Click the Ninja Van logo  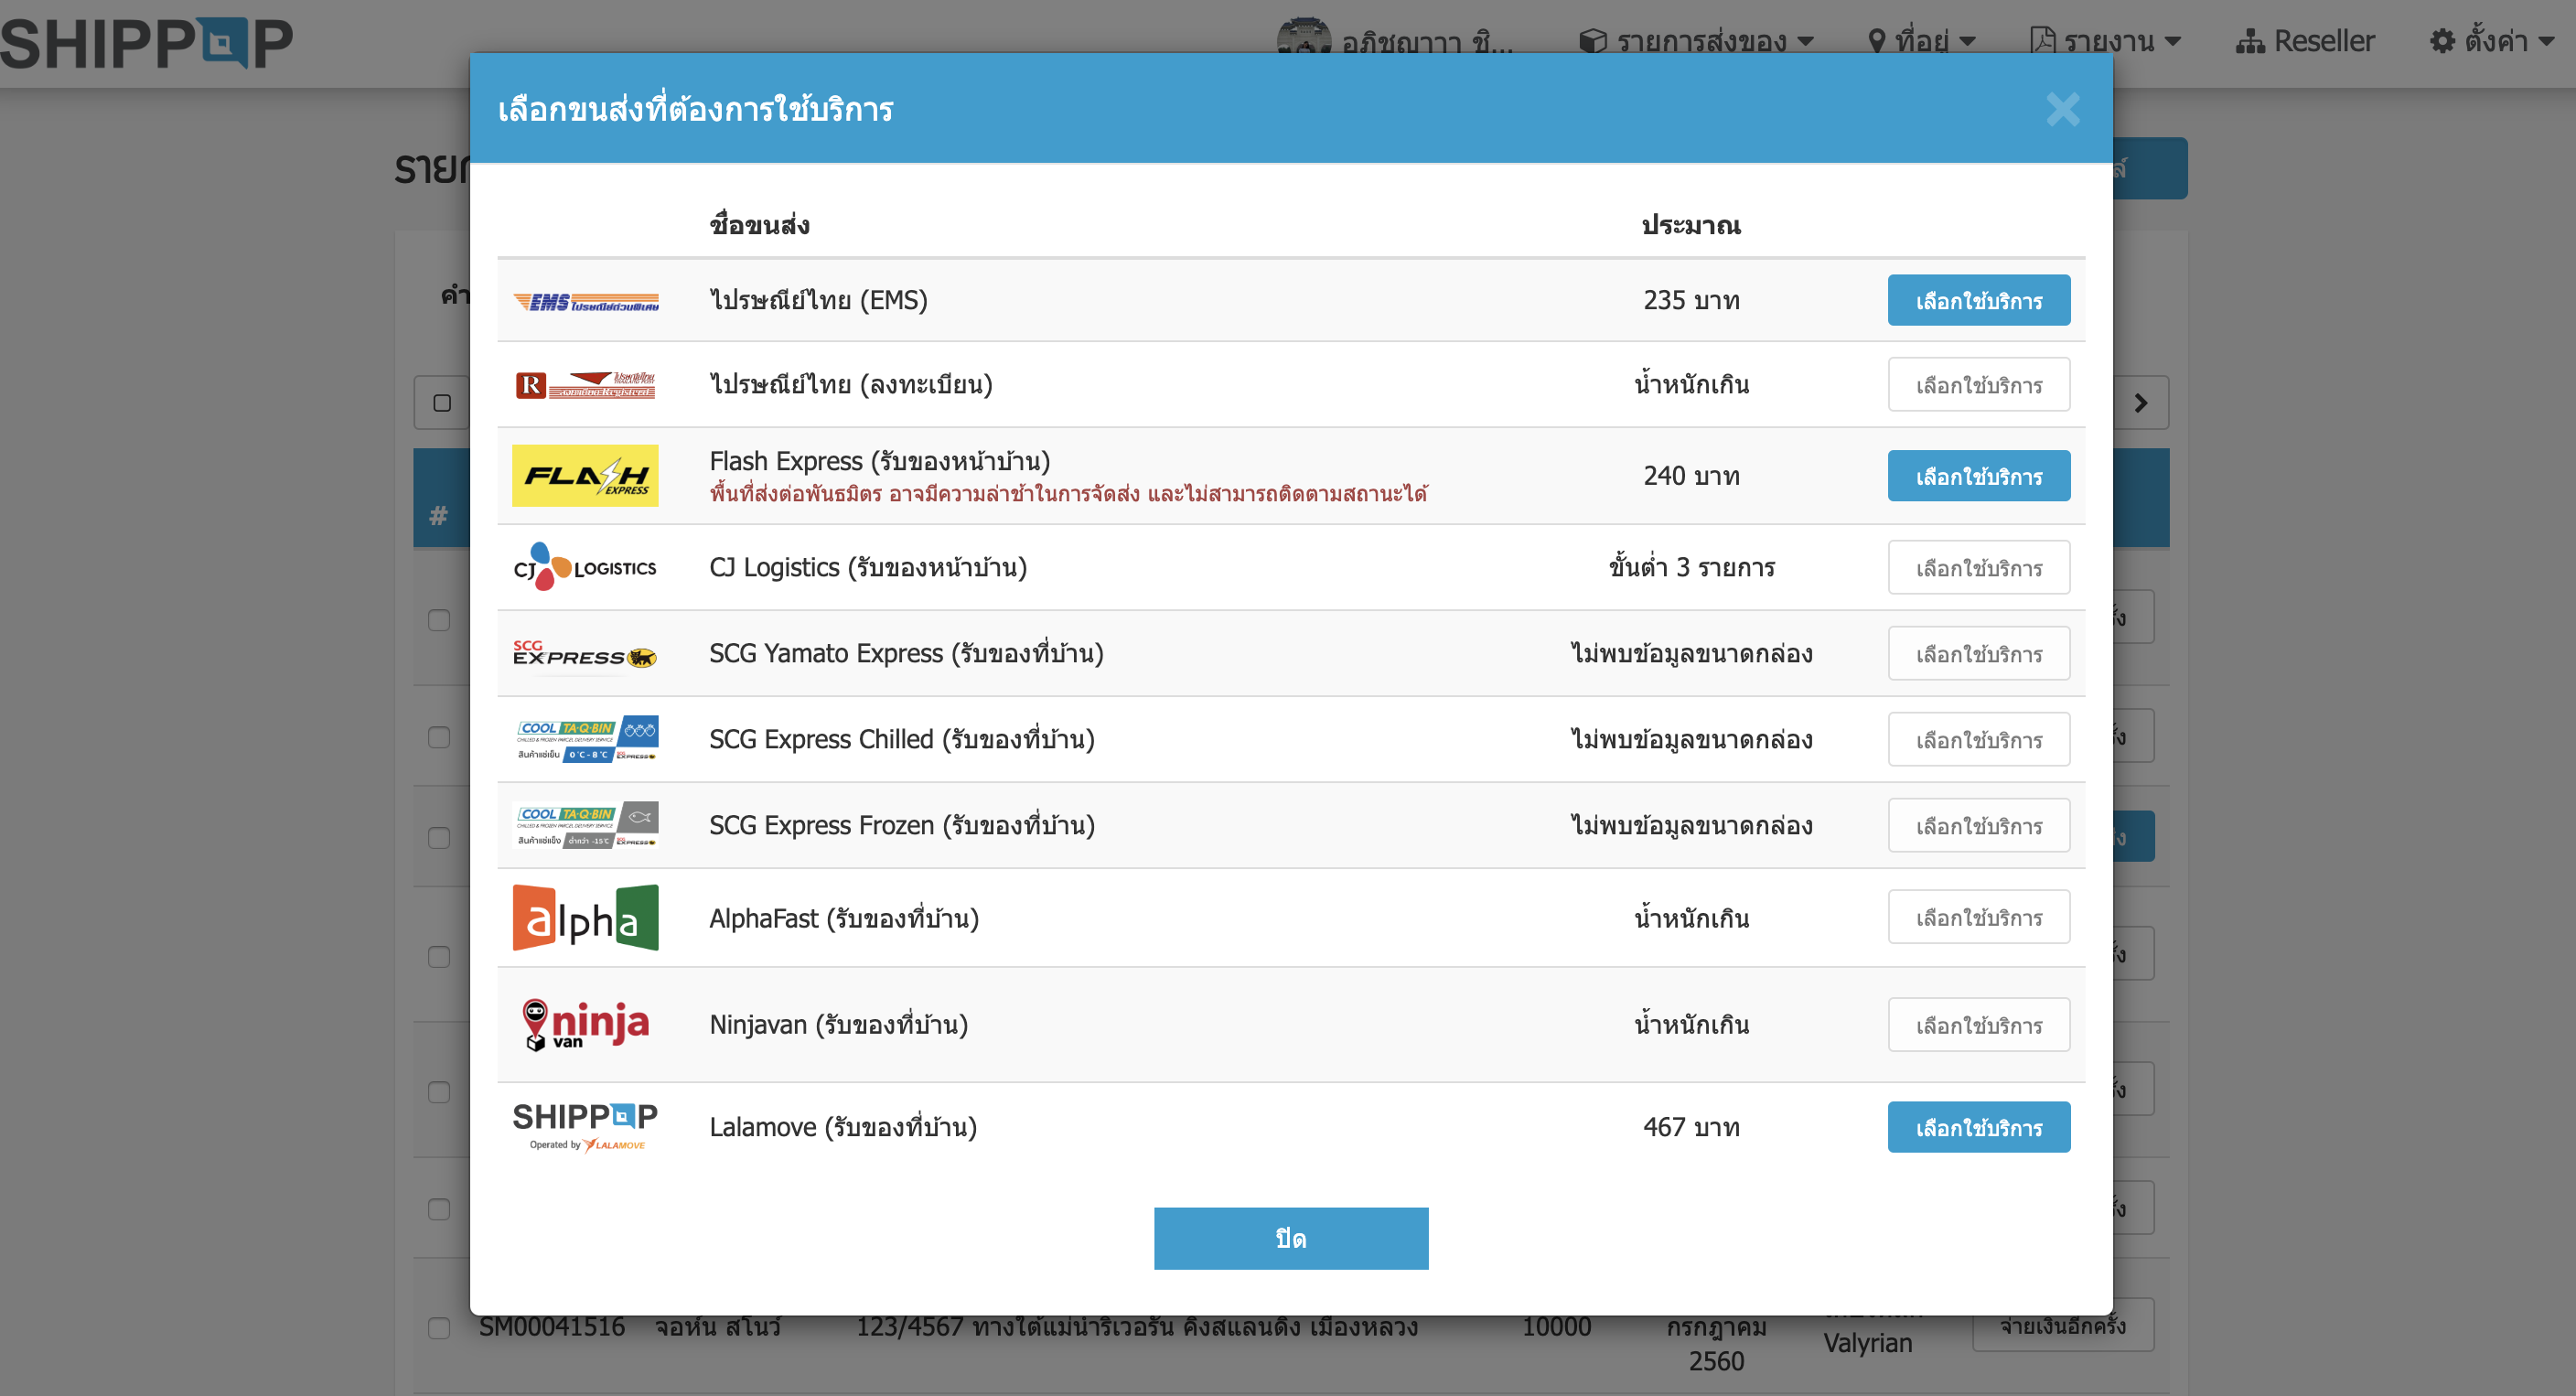[x=585, y=1024]
